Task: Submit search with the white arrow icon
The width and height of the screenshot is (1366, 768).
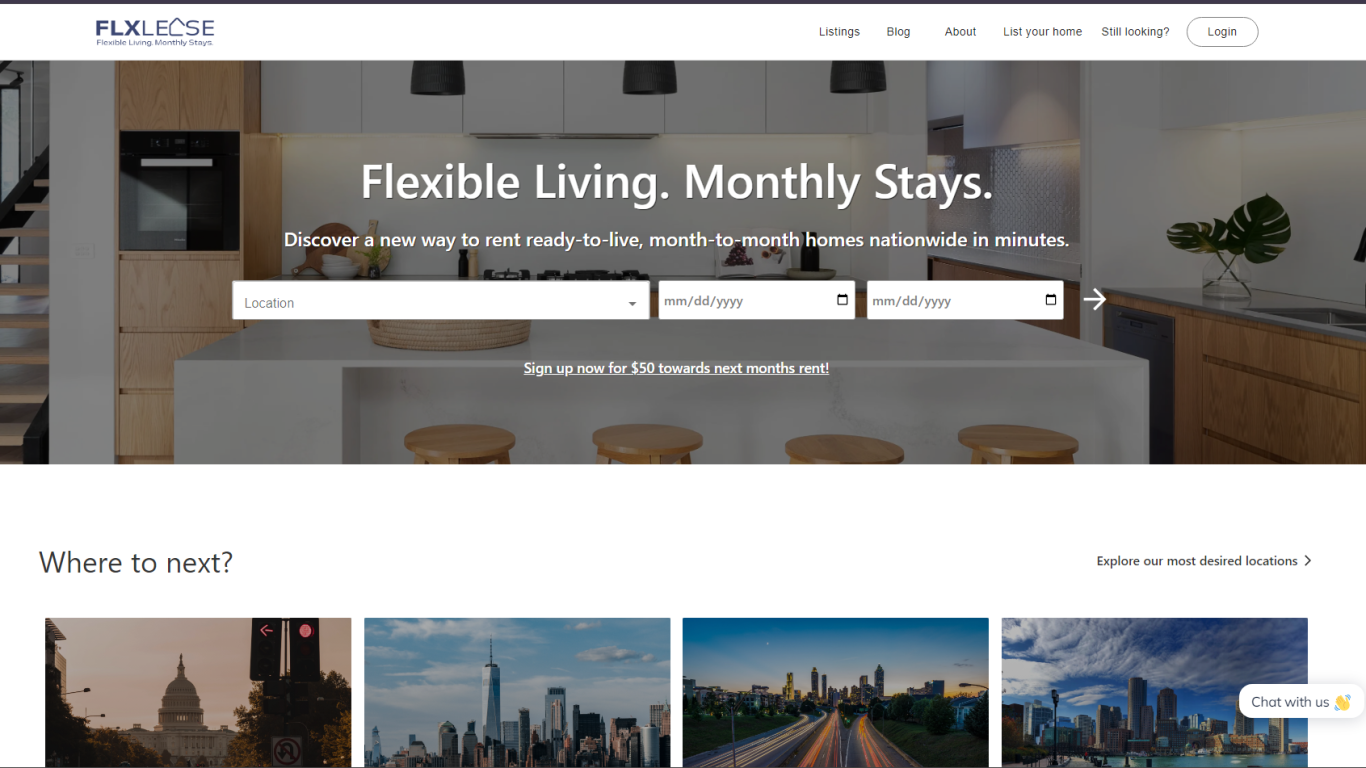Action: [x=1095, y=299]
